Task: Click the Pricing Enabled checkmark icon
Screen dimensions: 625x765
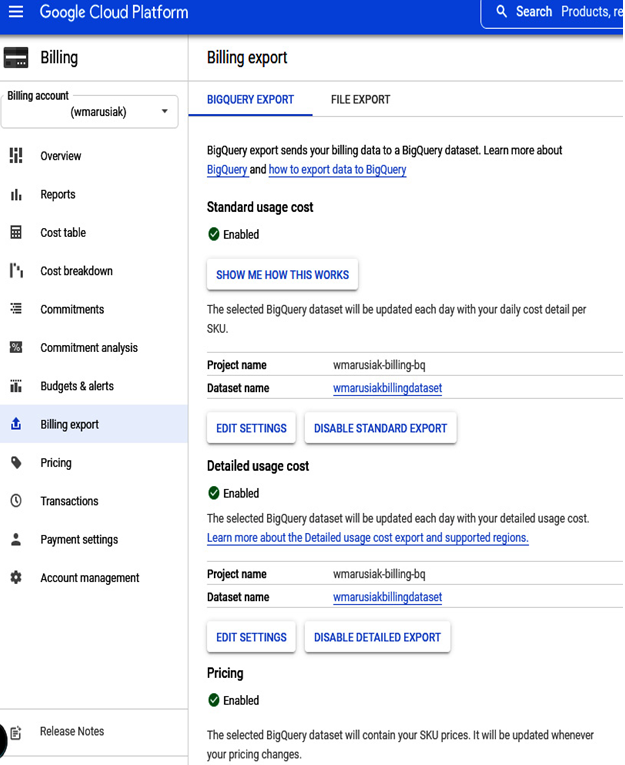Action: 214,700
